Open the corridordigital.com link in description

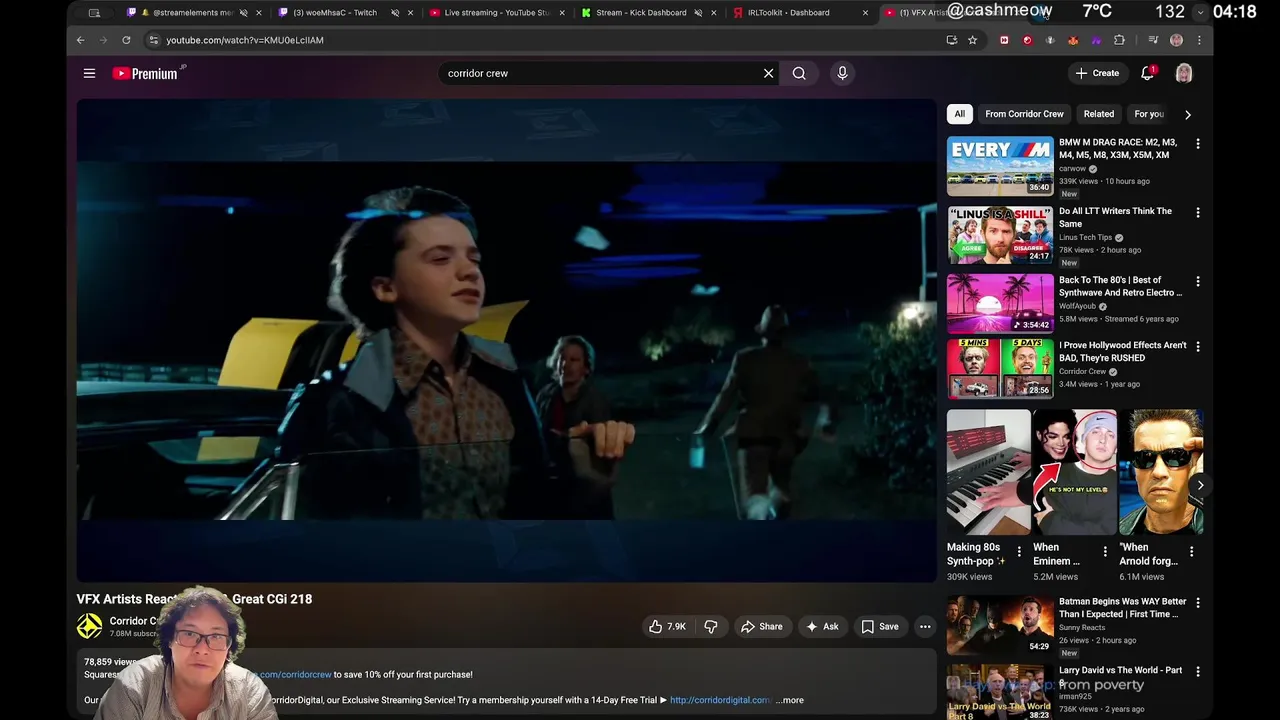pyautogui.click(x=720, y=700)
